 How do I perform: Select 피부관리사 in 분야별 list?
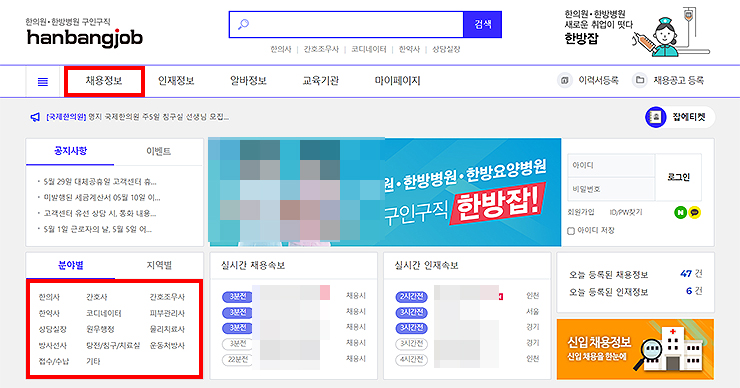pyautogui.click(x=167, y=313)
